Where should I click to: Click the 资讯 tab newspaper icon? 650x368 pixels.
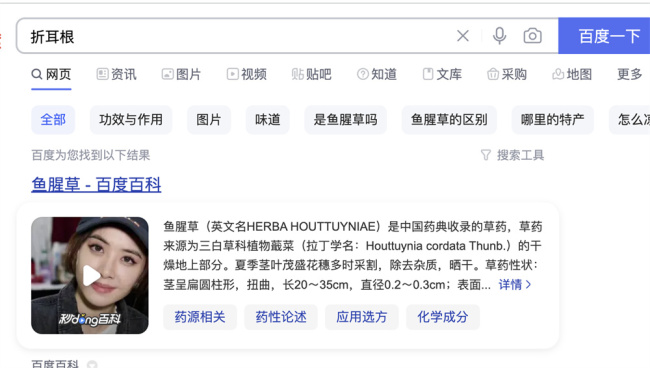point(102,74)
